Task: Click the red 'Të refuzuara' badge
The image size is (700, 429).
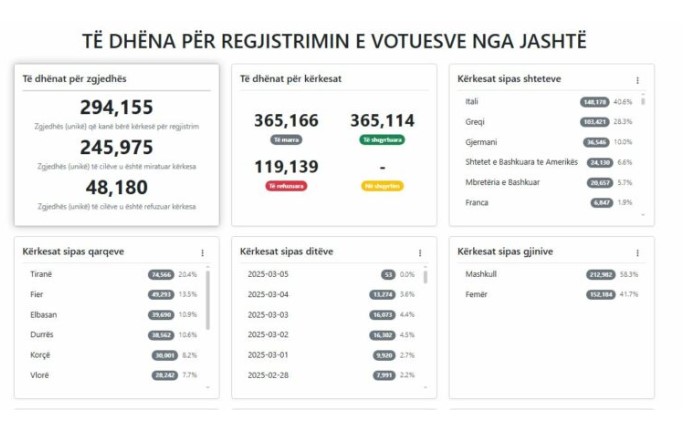Action: click(285, 186)
